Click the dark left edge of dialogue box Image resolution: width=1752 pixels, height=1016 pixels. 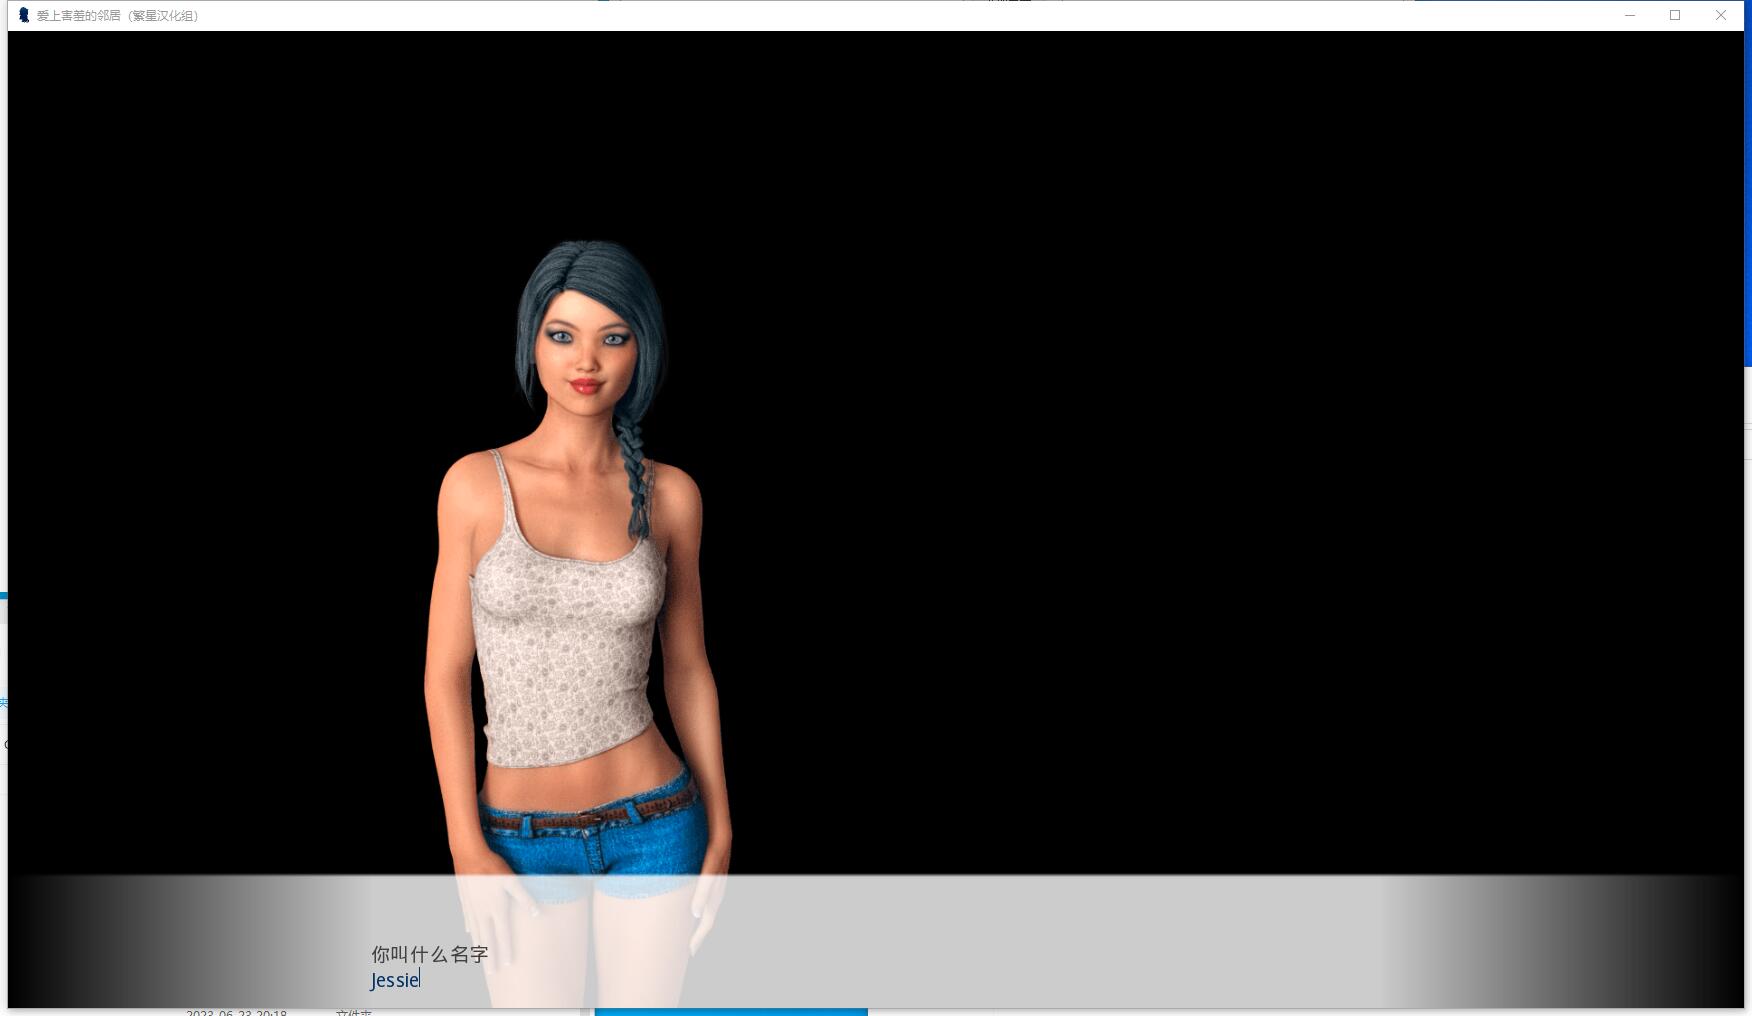[40, 945]
